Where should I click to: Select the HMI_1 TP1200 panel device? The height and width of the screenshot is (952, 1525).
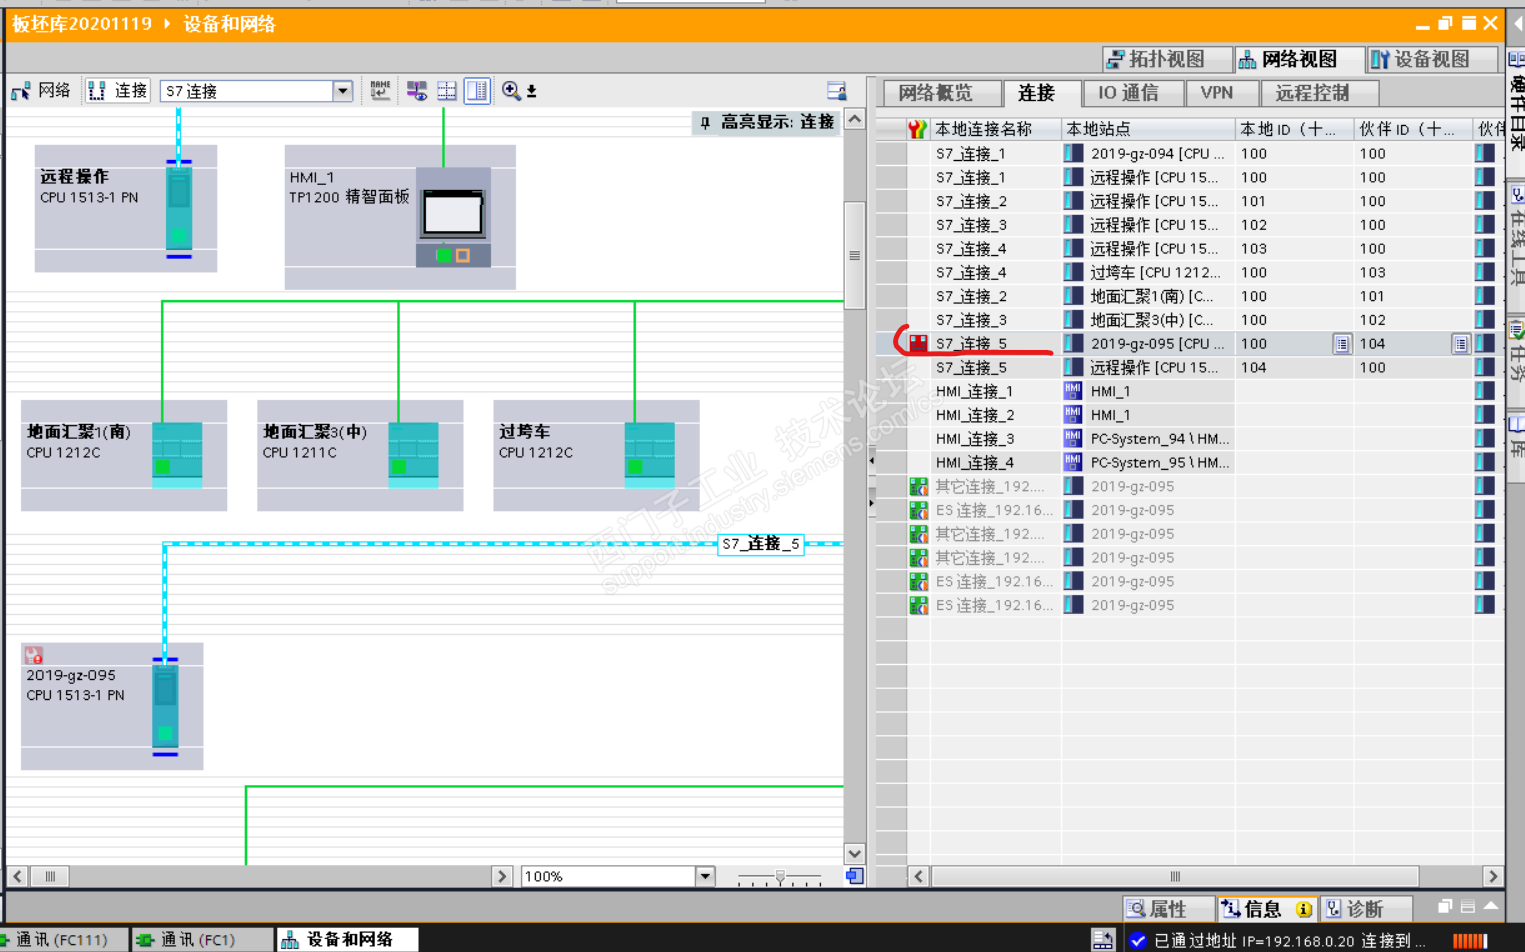coord(400,217)
